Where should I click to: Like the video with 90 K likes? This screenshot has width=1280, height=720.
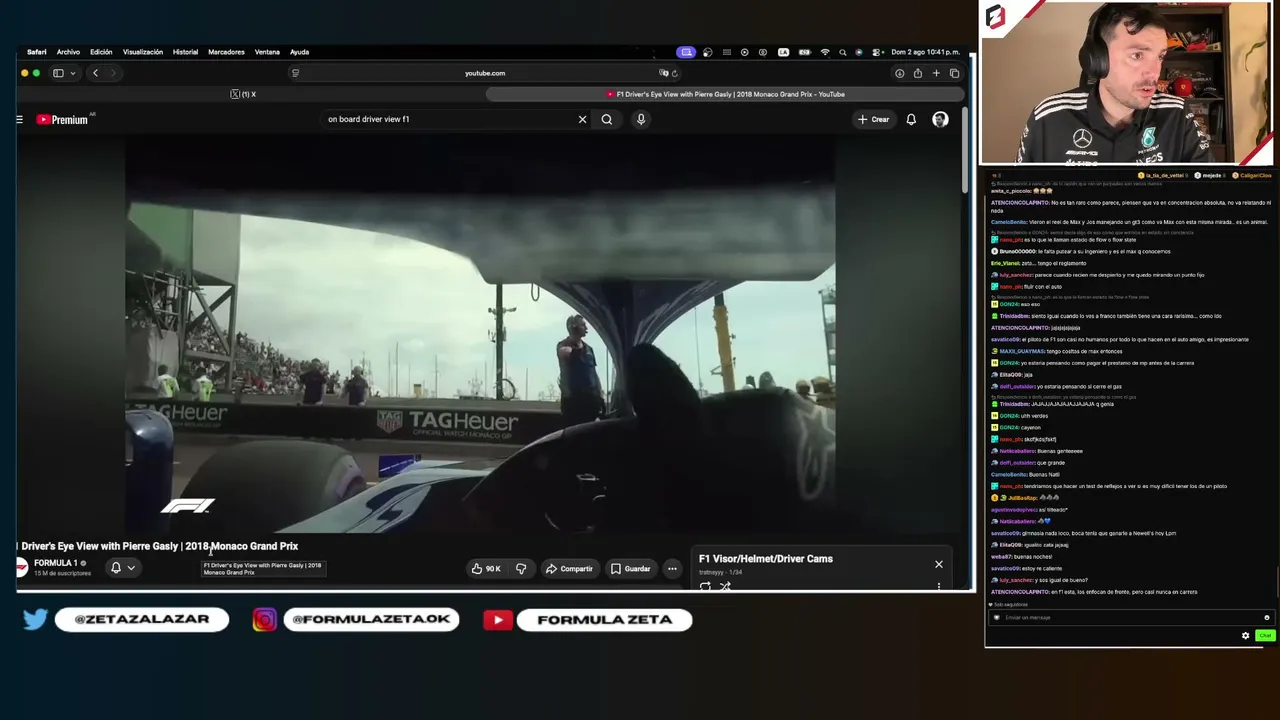pyautogui.click(x=487, y=569)
